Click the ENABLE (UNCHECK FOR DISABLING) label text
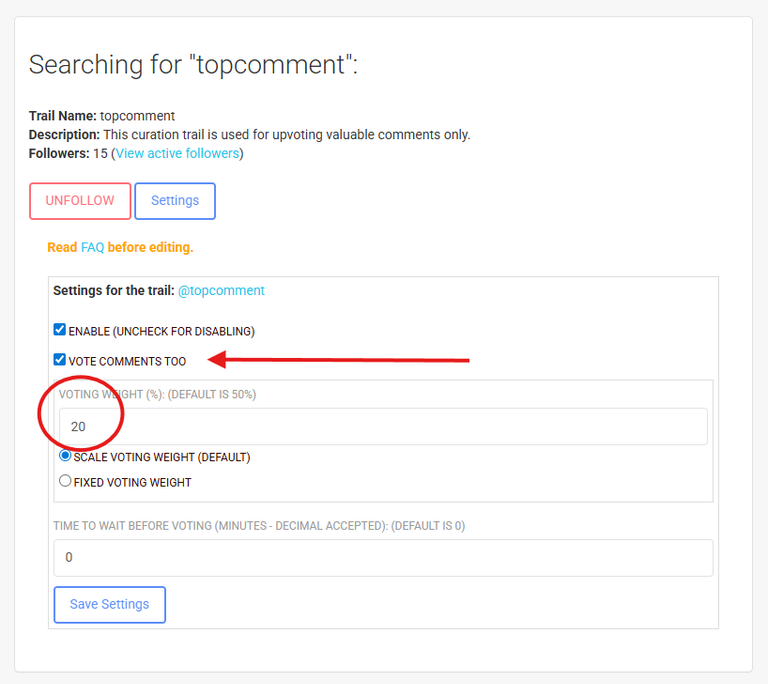 (x=162, y=332)
